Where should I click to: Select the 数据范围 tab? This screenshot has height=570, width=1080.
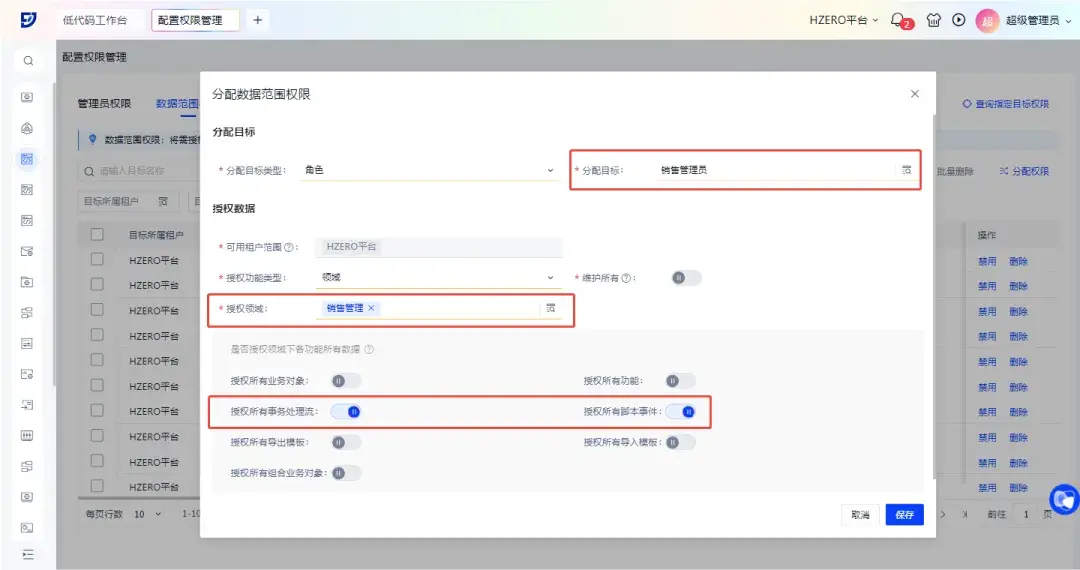[177, 103]
